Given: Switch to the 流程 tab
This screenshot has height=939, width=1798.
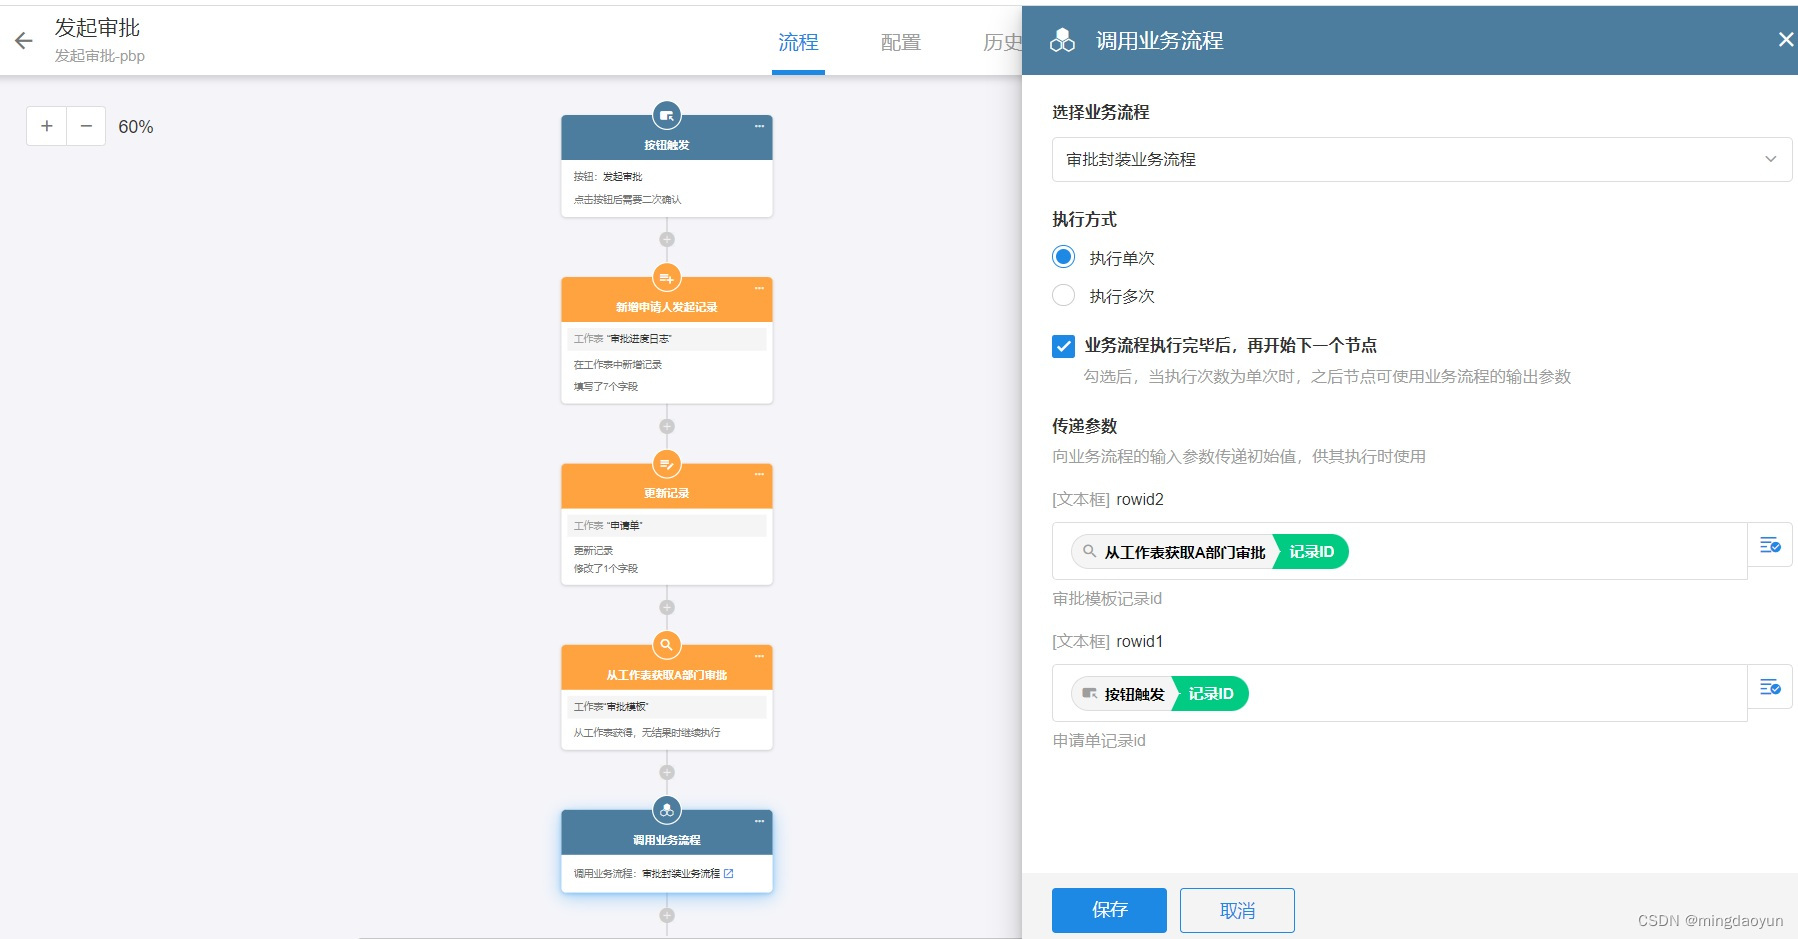Looking at the screenshot, I should click(x=797, y=42).
